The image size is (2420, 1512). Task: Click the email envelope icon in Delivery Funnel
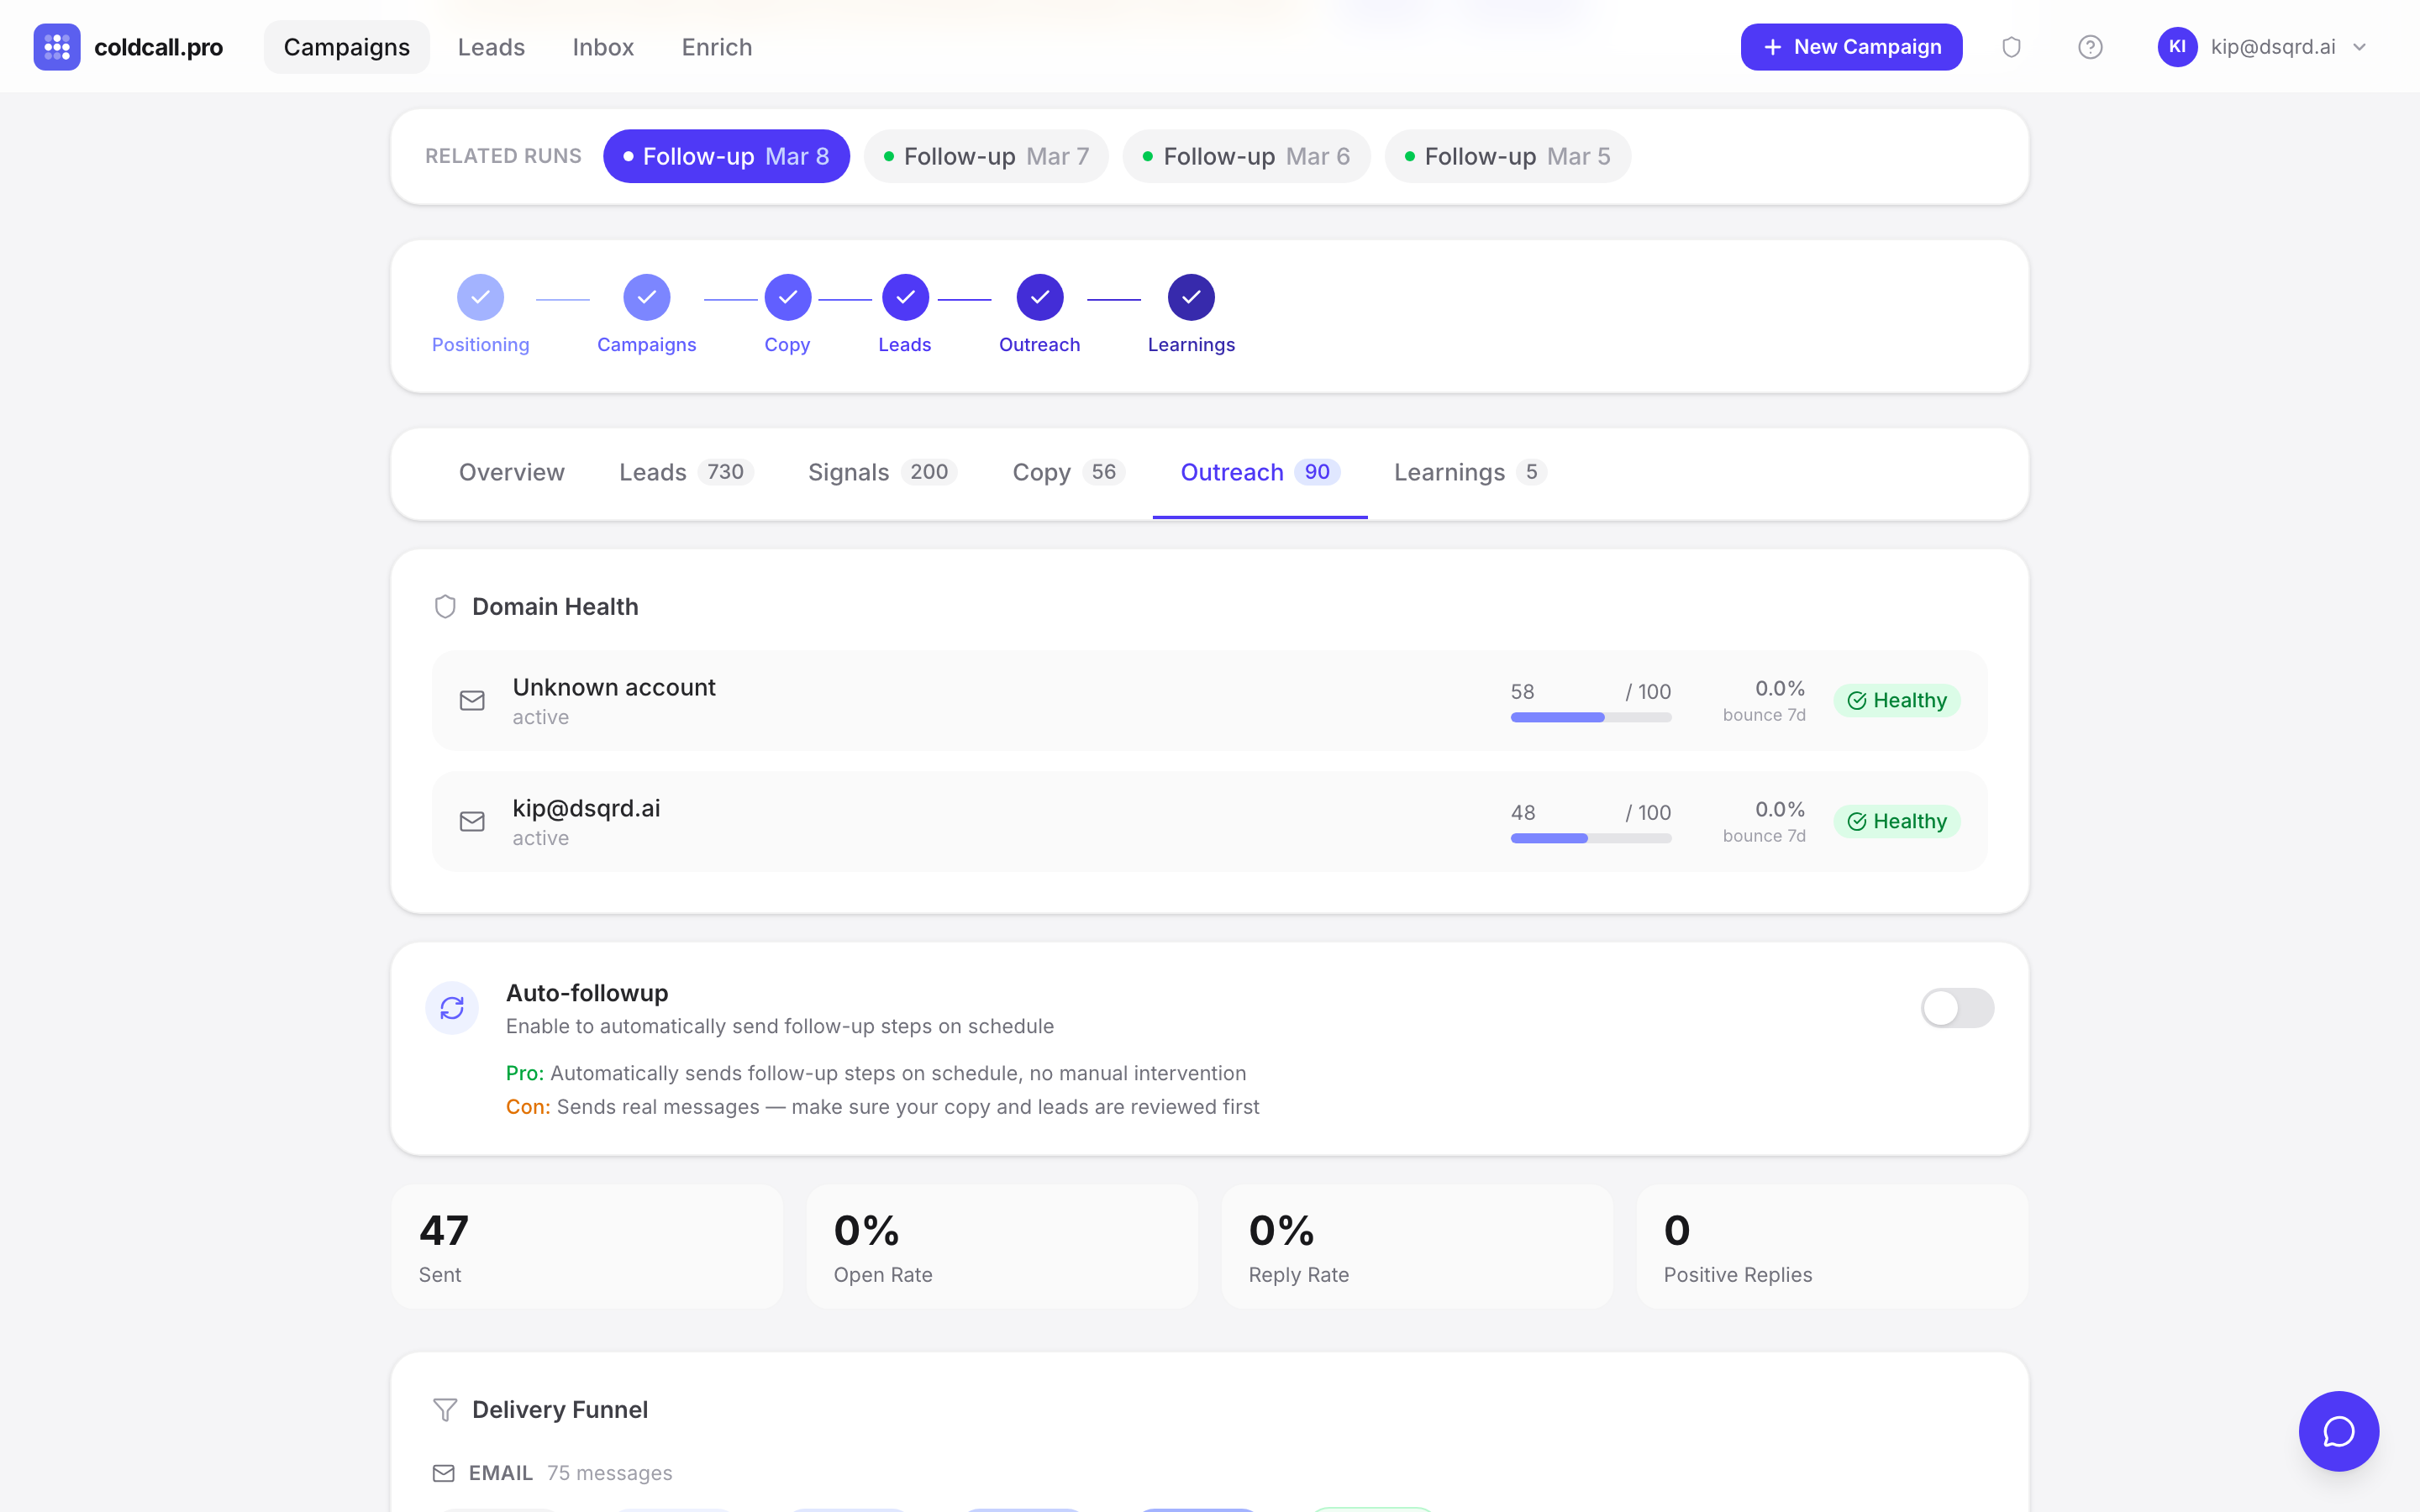[x=444, y=1472]
